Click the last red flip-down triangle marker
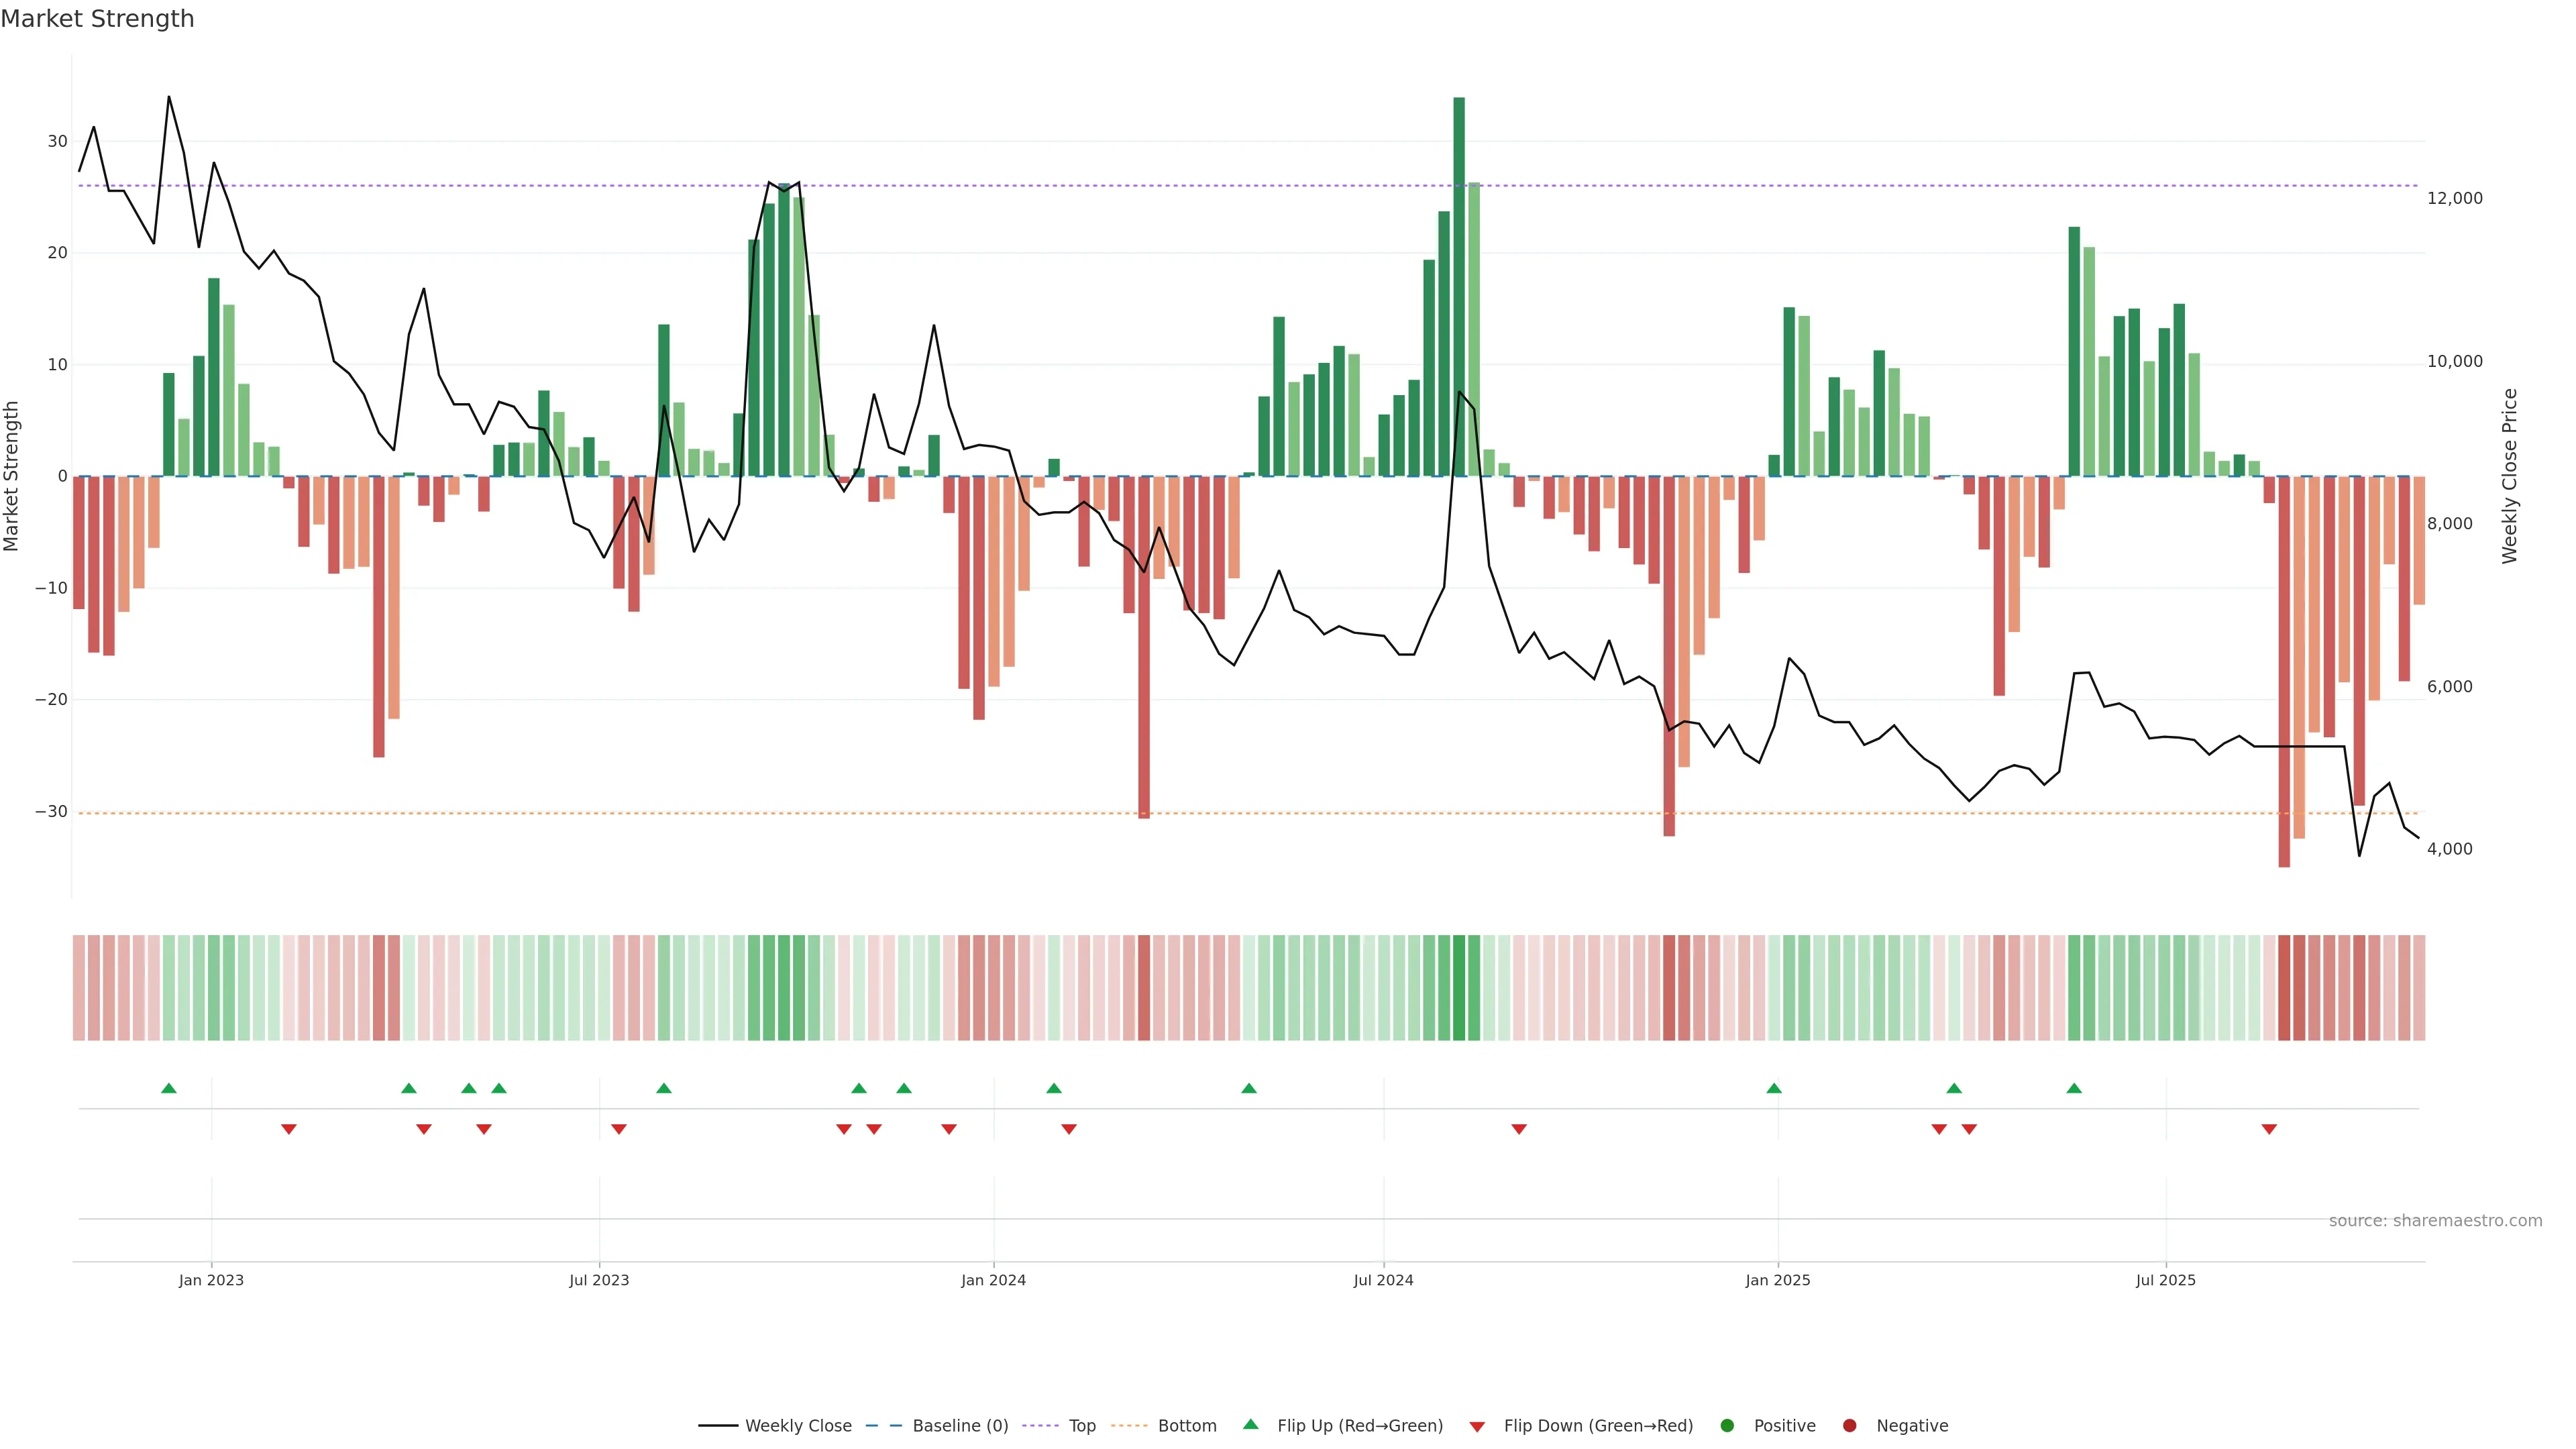Image resolution: width=2576 pixels, height=1449 pixels. pos(2269,1129)
